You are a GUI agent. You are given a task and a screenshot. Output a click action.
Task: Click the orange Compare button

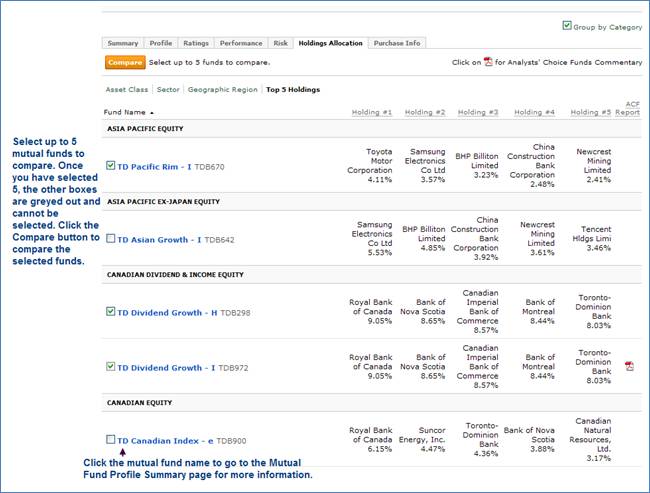point(125,62)
